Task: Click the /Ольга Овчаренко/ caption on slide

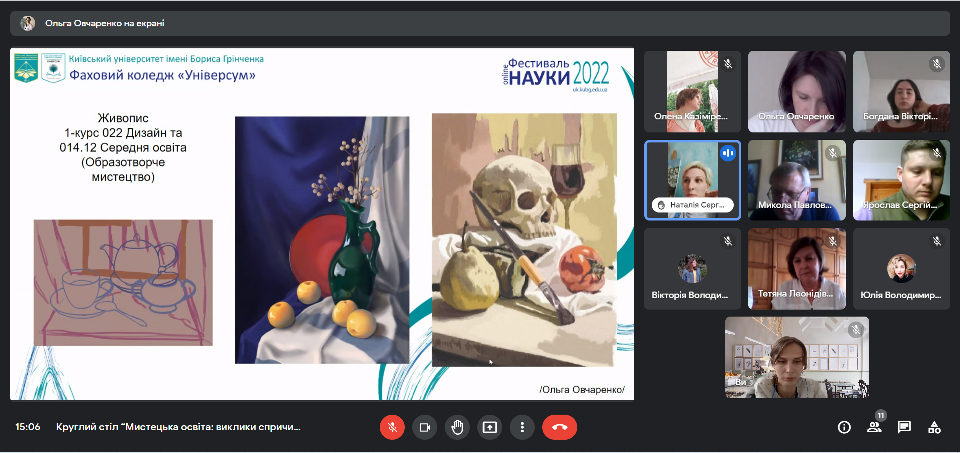Action: tap(582, 390)
